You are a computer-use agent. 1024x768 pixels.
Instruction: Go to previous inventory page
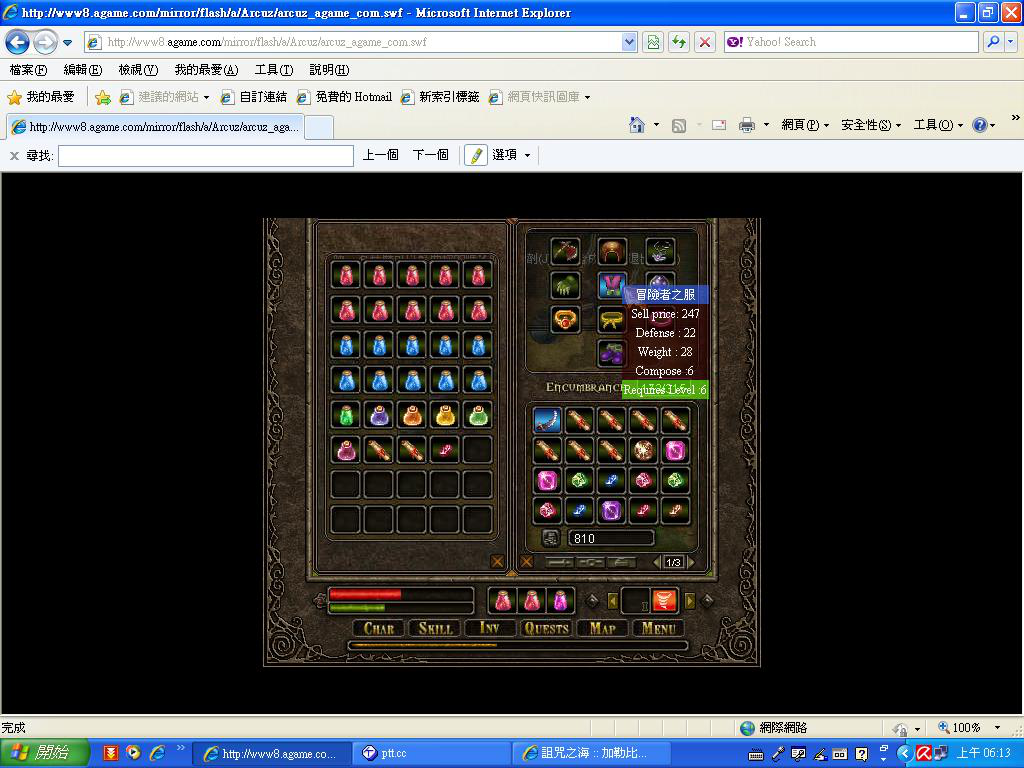coord(657,562)
